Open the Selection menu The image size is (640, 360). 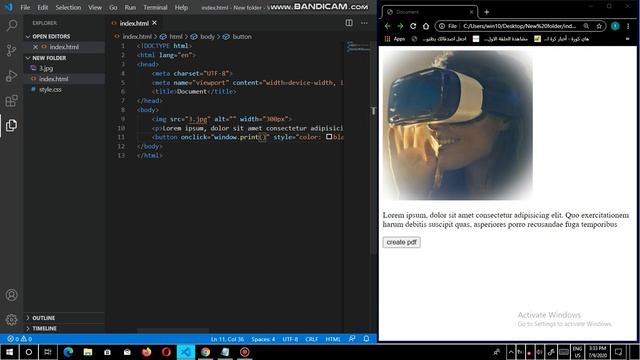click(x=68, y=7)
